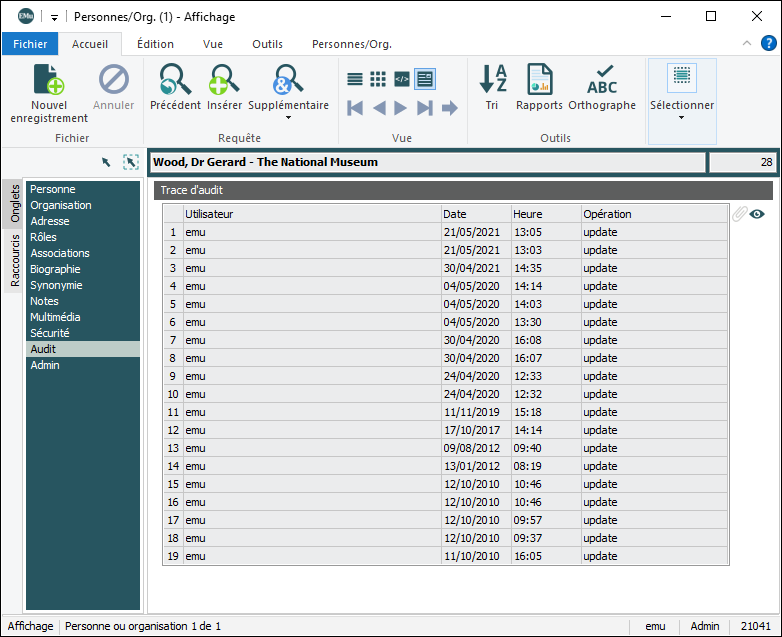The height and width of the screenshot is (637, 782).
Task: Collapse the ribbon with the chevron arrow
Action: pyautogui.click(x=747, y=44)
